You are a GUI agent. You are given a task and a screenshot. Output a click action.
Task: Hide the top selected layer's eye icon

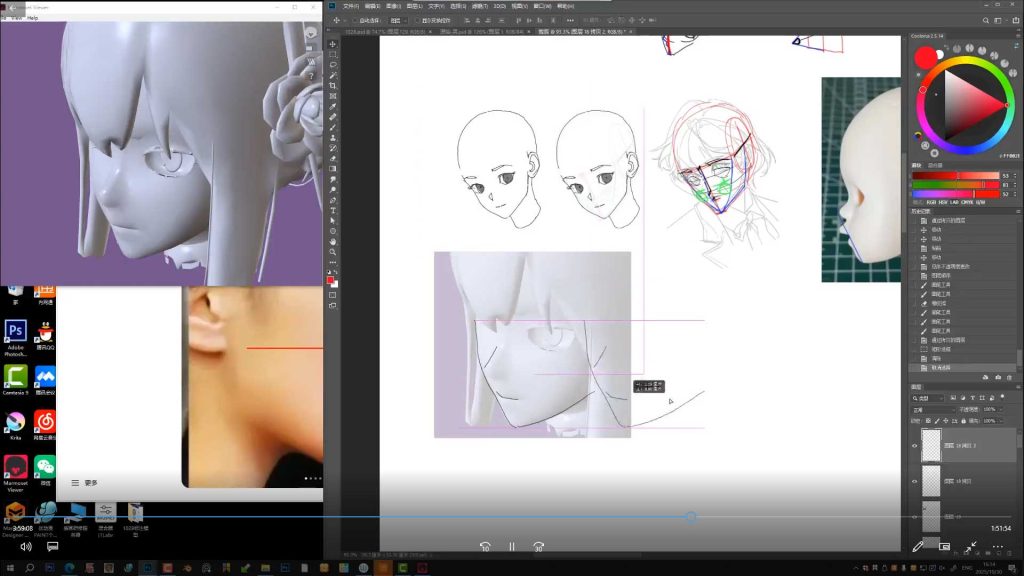pos(914,446)
